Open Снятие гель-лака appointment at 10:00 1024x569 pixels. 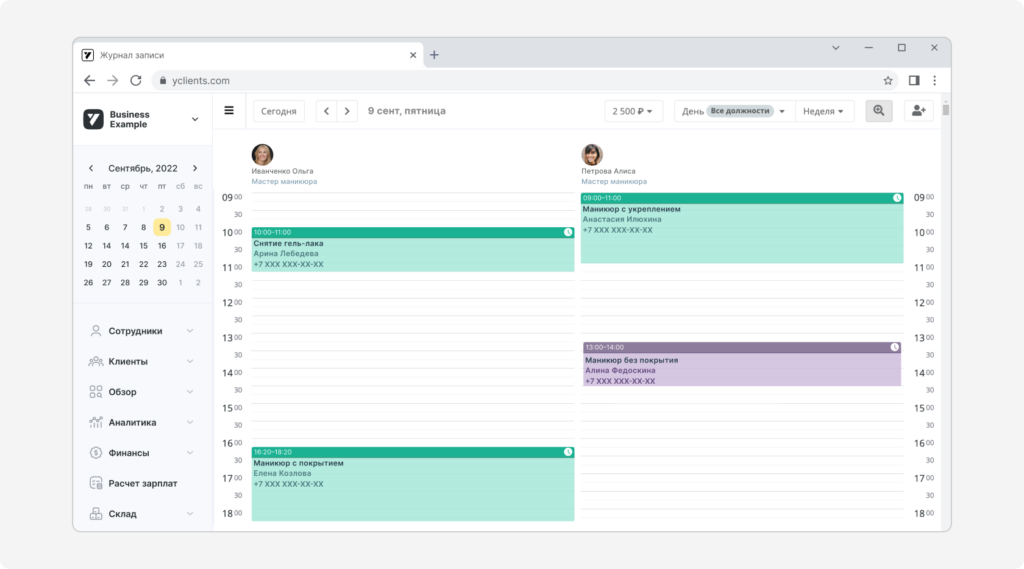click(413, 249)
